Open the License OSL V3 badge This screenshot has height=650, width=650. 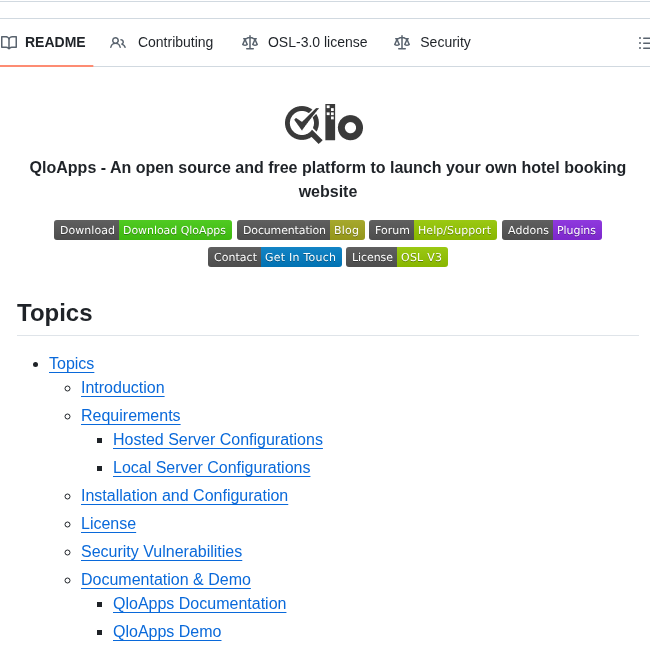pos(397,257)
